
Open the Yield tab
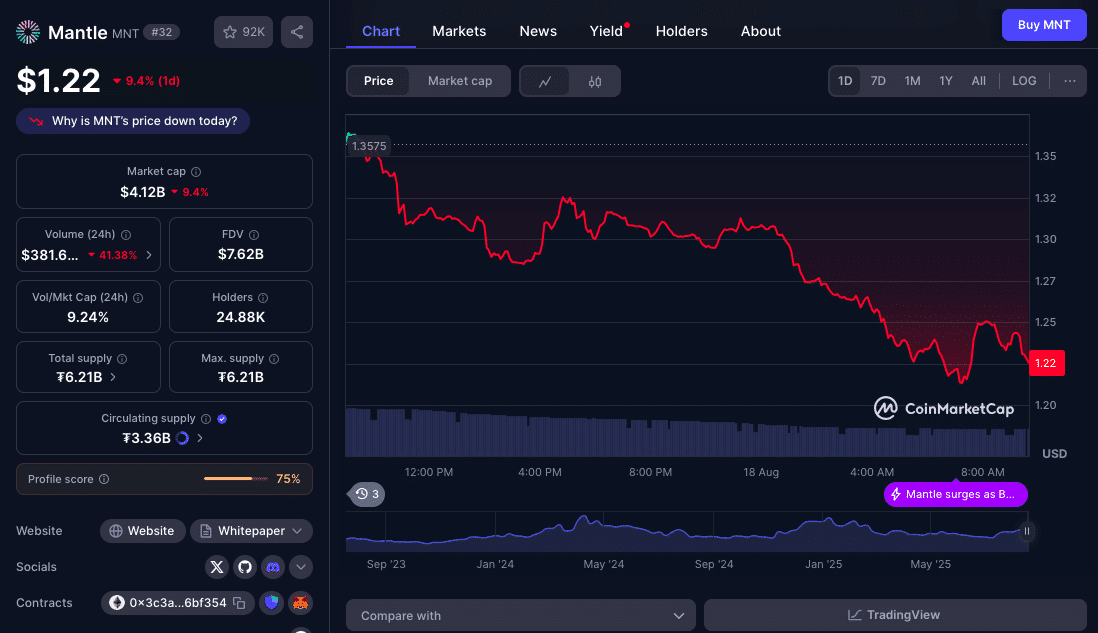point(606,32)
